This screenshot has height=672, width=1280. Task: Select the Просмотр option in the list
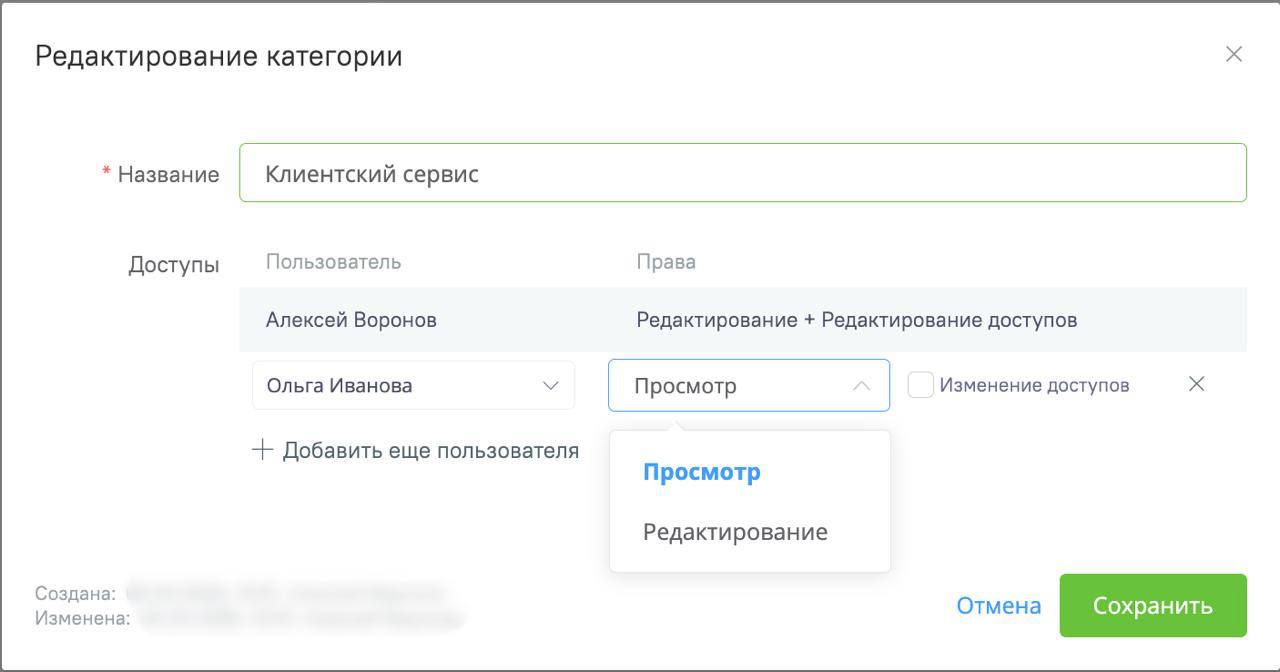[x=702, y=471]
